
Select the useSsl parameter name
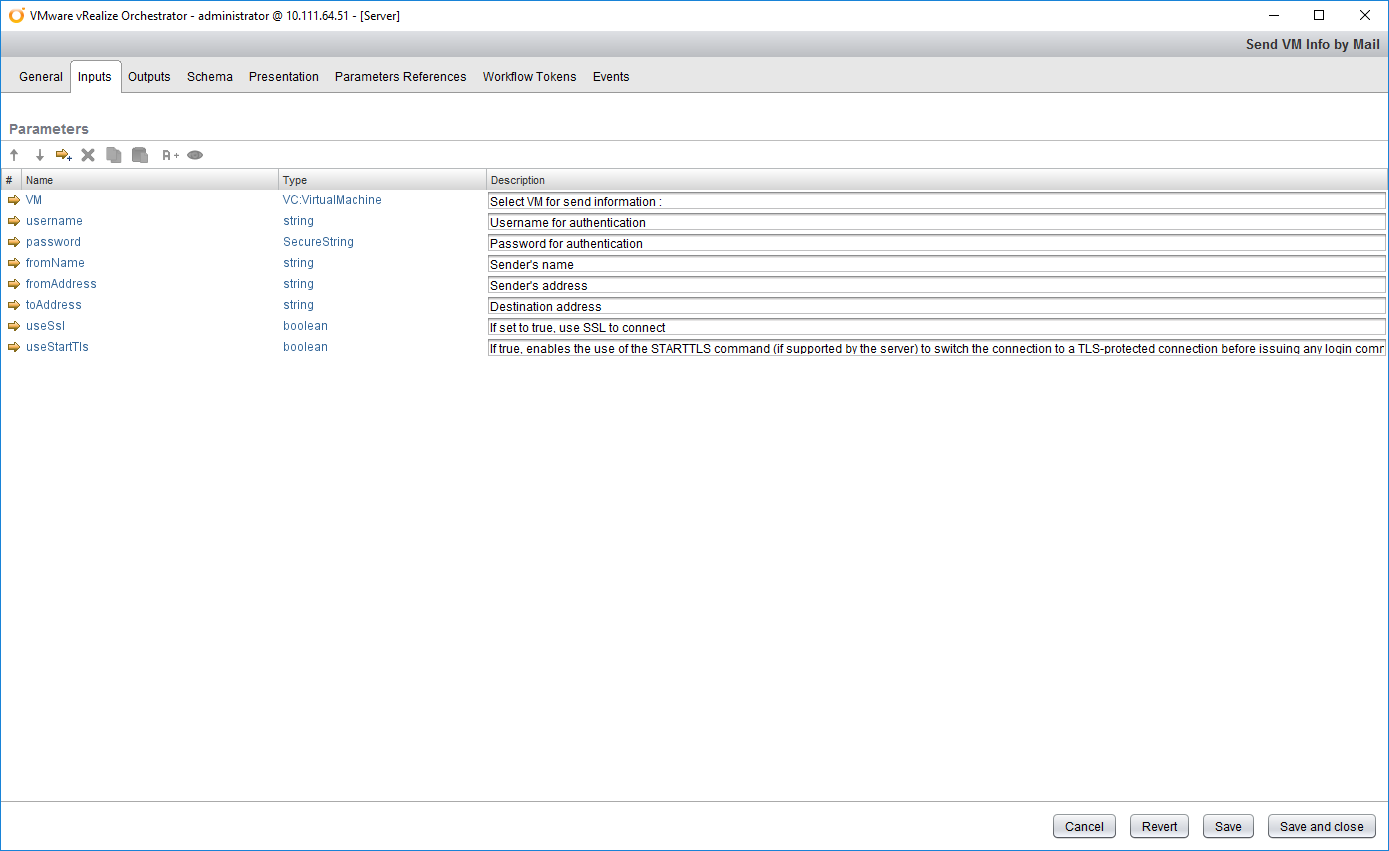tap(46, 326)
